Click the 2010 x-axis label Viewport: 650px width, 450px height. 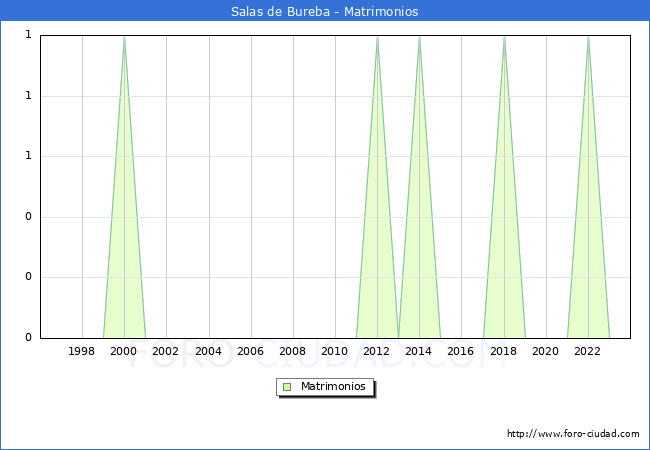(x=335, y=351)
